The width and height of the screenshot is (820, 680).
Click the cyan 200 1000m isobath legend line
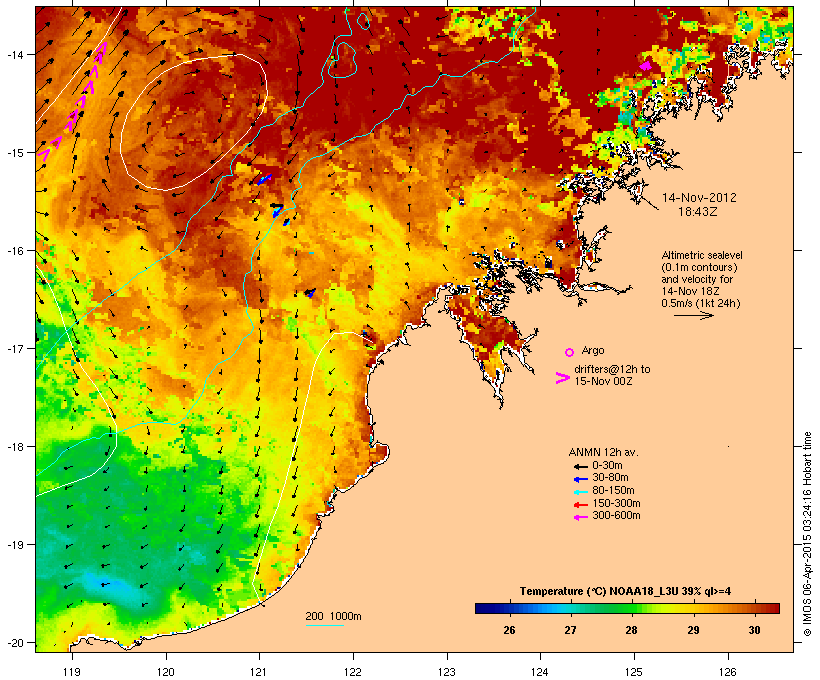coord(325,626)
